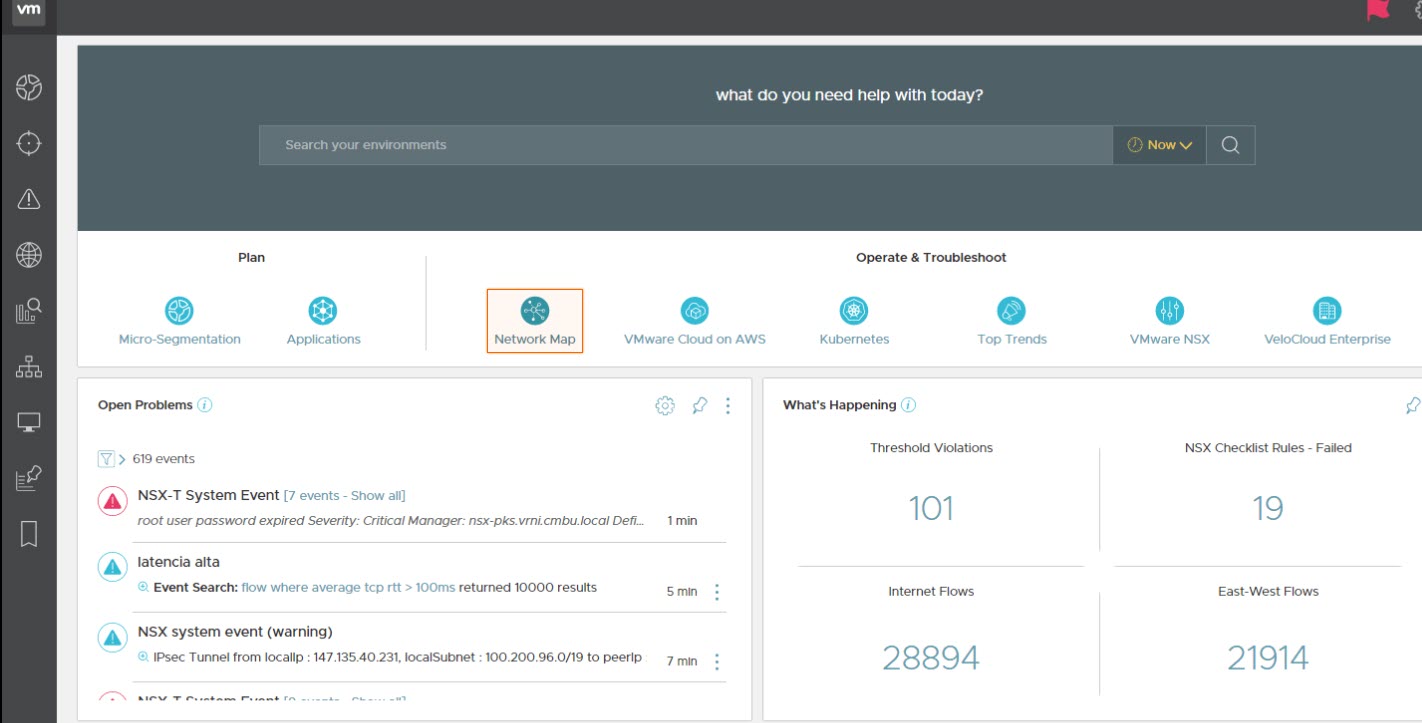This screenshot has height=723, width=1422.
Task: Open the Network Map tile
Action: click(x=534, y=321)
